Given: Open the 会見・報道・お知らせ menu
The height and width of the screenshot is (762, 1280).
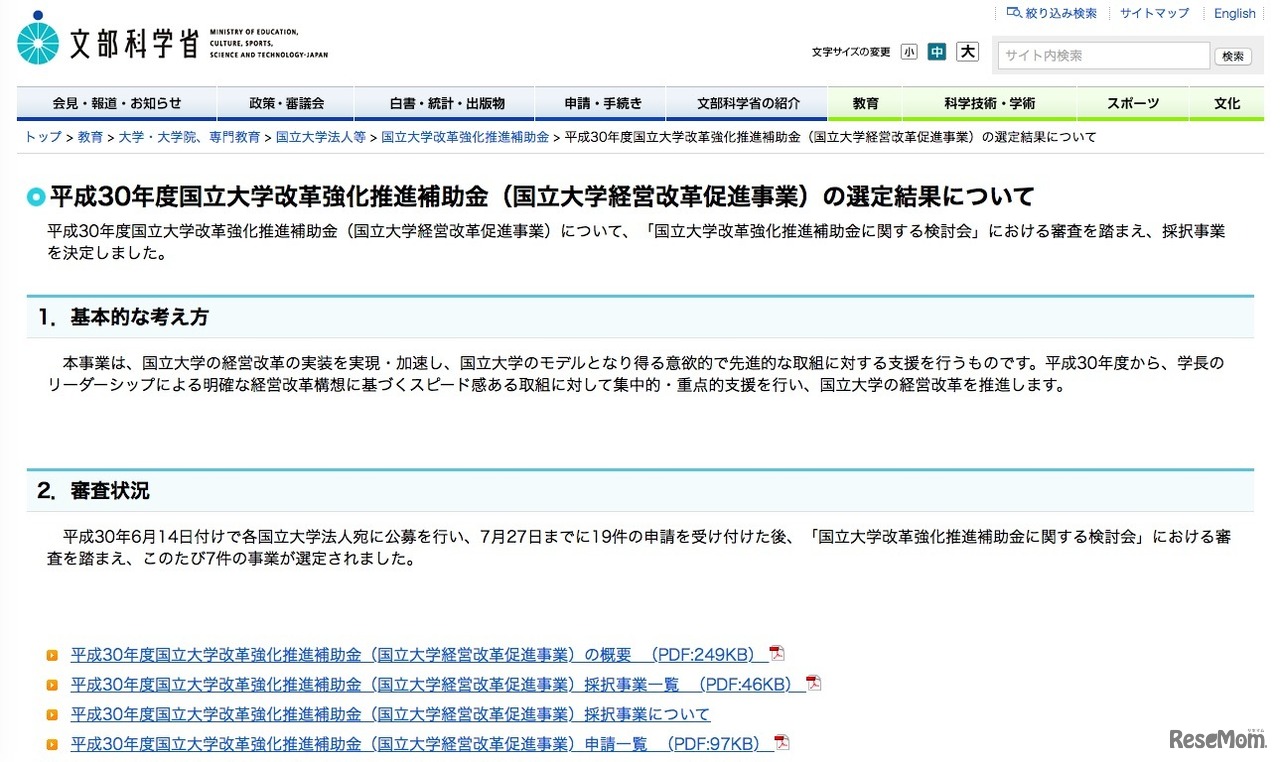Looking at the screenshot, I should [x=117, y=103].
